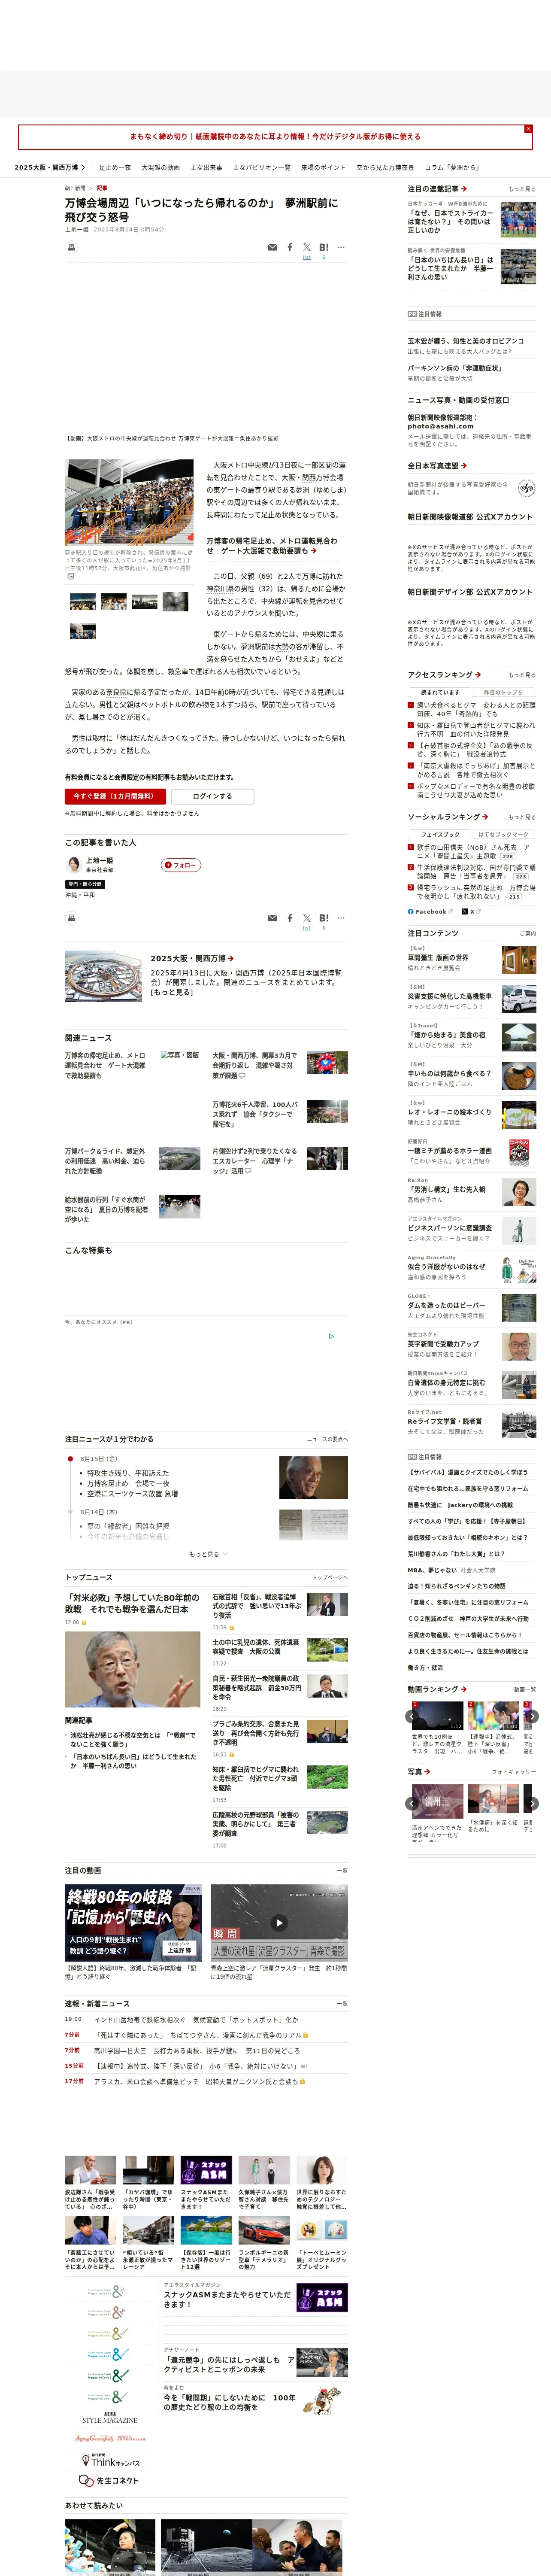Click bottom Hatena B! icon below author
The image size is (551, 2576).
click(x=323, y=918)
